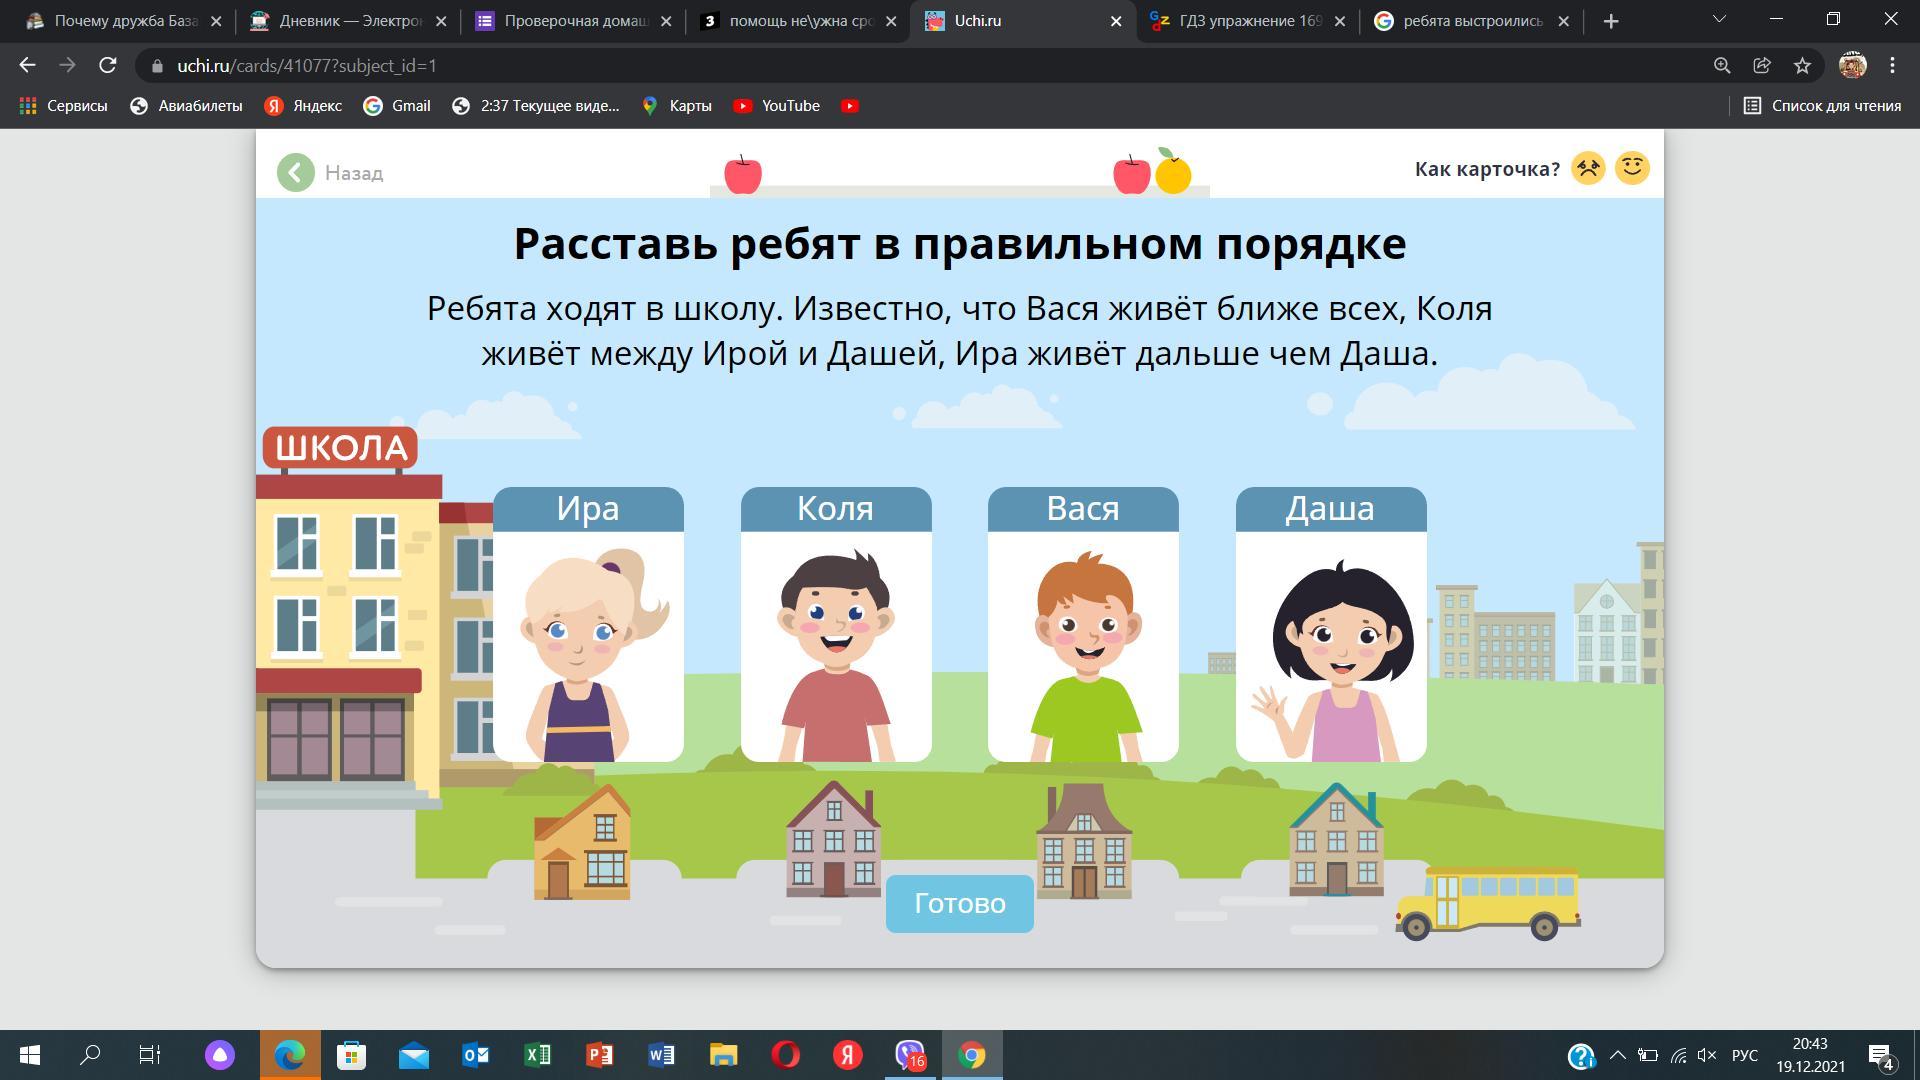This screenshot has width=1920, height=1080.
Task: Switch to ГДЗ упражнение 169 tab
Action: click(1248, 21)
